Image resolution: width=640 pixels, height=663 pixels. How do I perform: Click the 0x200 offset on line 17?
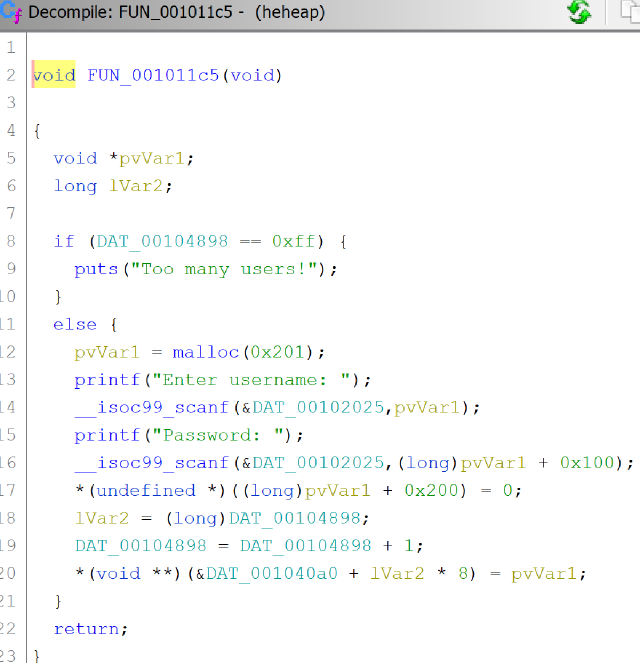(x=431, y=490)
